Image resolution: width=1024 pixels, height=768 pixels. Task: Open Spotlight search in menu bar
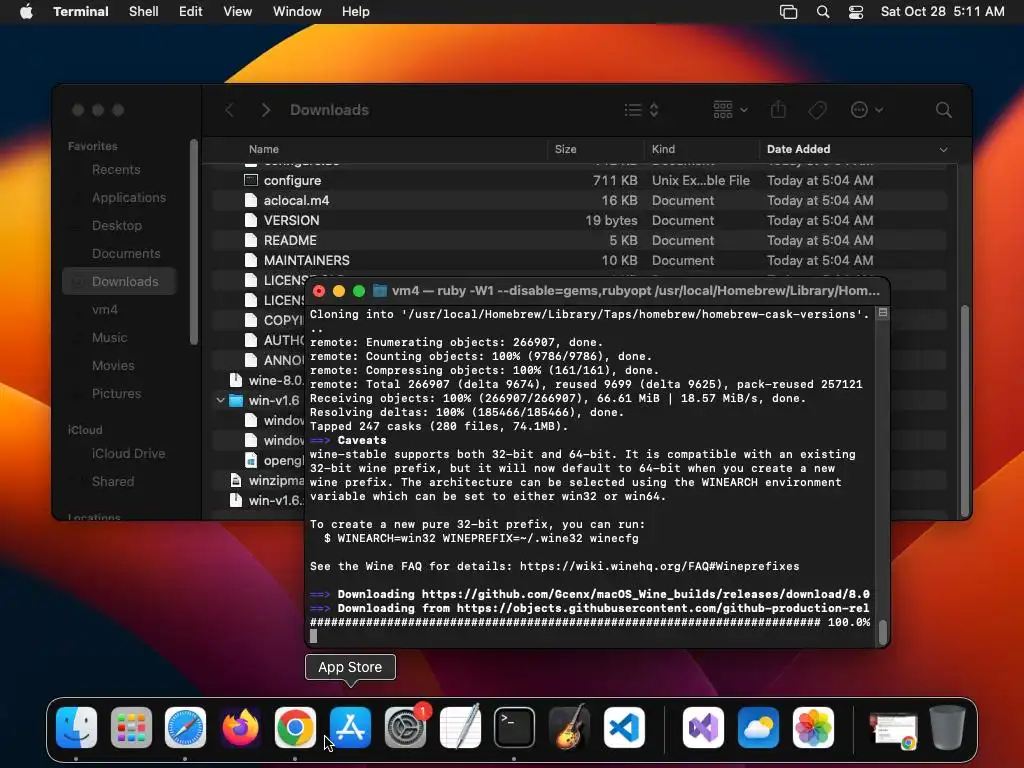tap(823, 12)
